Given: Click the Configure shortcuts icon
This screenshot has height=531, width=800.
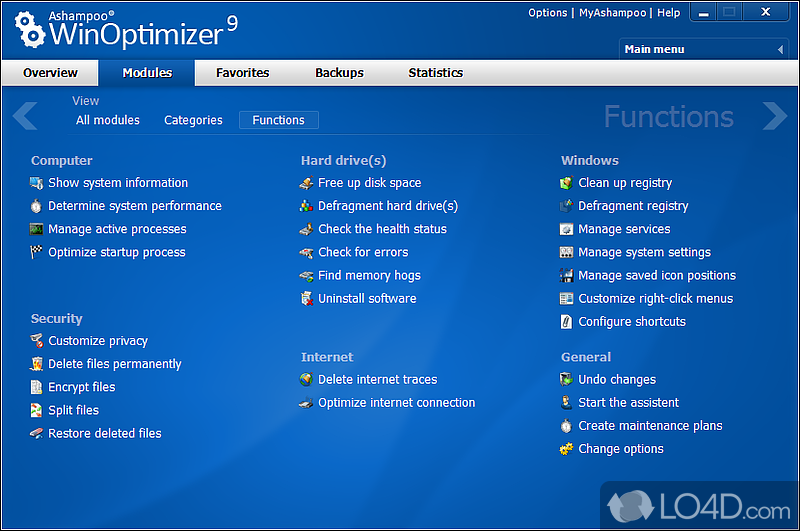Looking at the screenshot, I should (x=566, y=321).
